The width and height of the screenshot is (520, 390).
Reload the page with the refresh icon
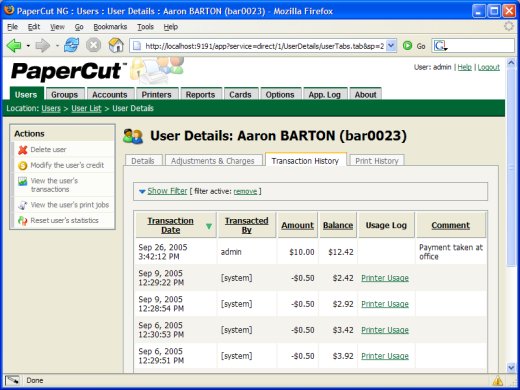(x=72, y=45)
